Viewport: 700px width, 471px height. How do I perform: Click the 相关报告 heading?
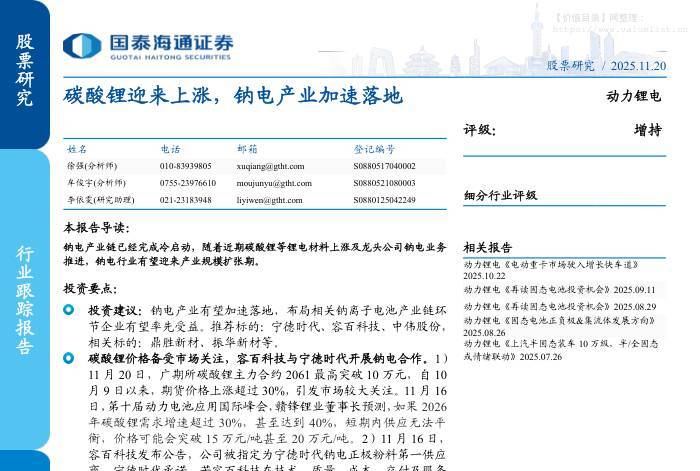tap(488, 247)
